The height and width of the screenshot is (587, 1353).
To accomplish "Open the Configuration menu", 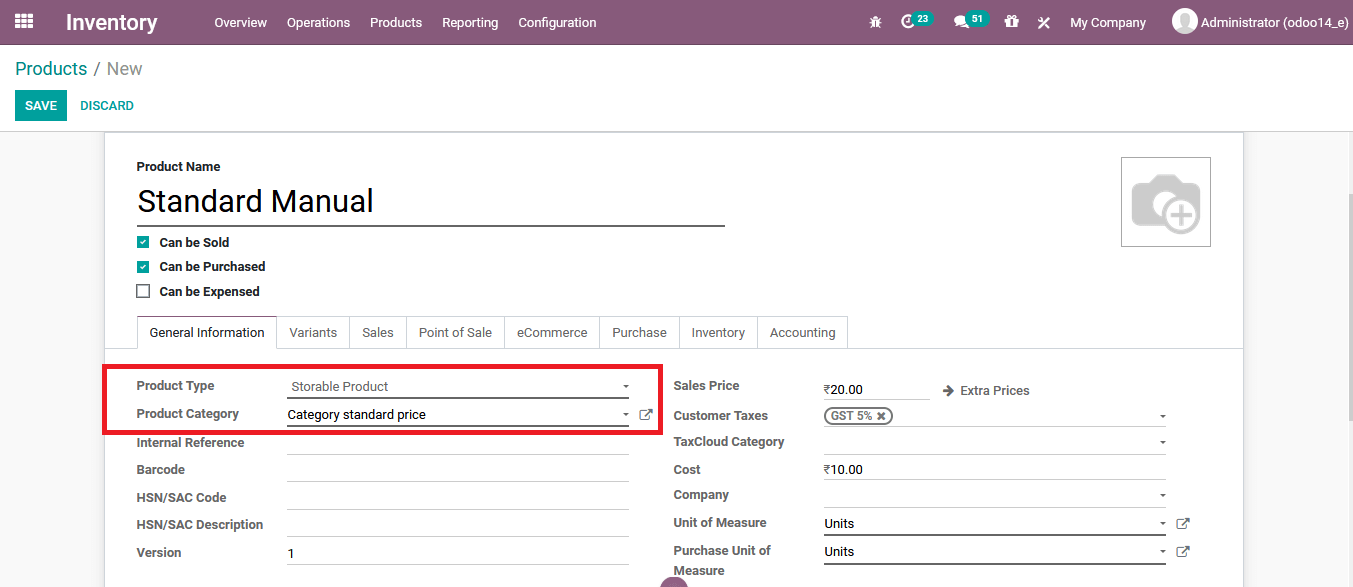I will (557, 22).
